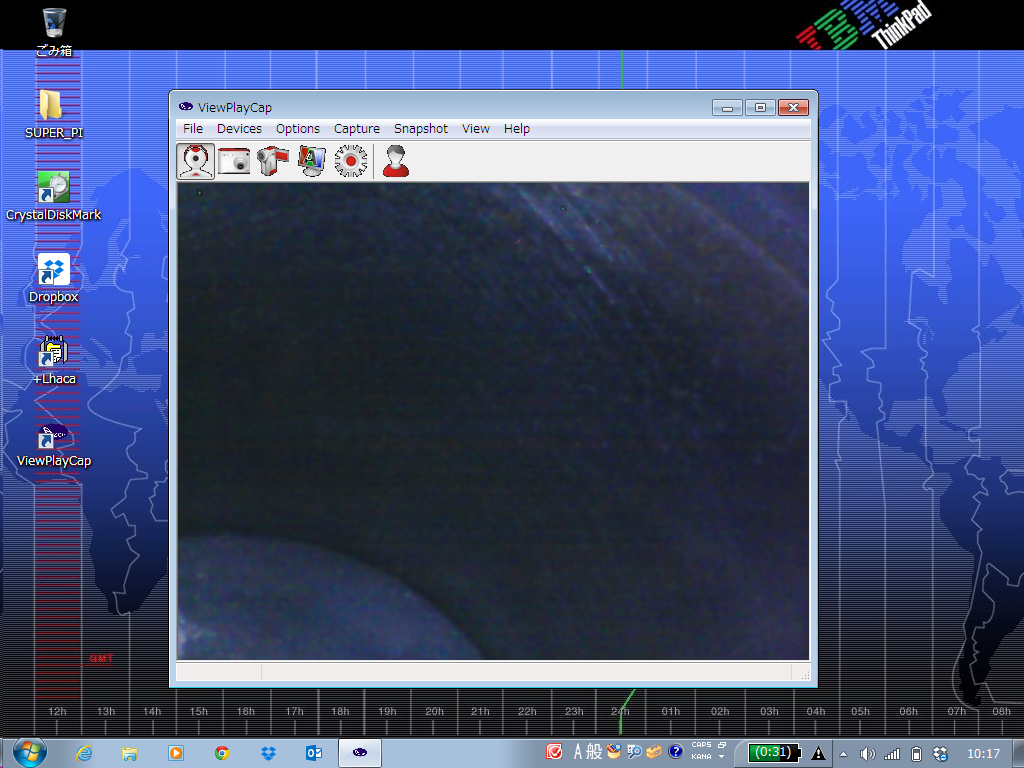Toggle the CAPS indicator on language bar
Viewport: 1024px width, 768px height.
701,744
